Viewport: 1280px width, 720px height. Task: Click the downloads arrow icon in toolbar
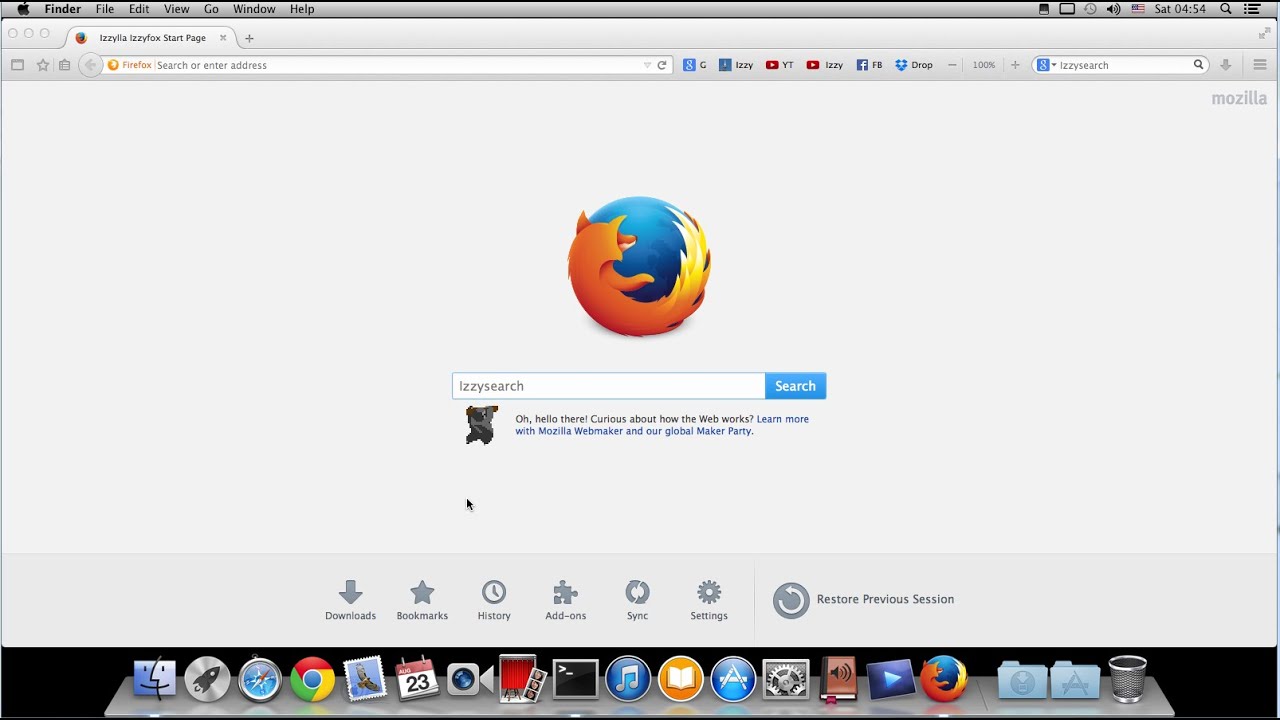pyautogui.click(x=1226, y=65)
